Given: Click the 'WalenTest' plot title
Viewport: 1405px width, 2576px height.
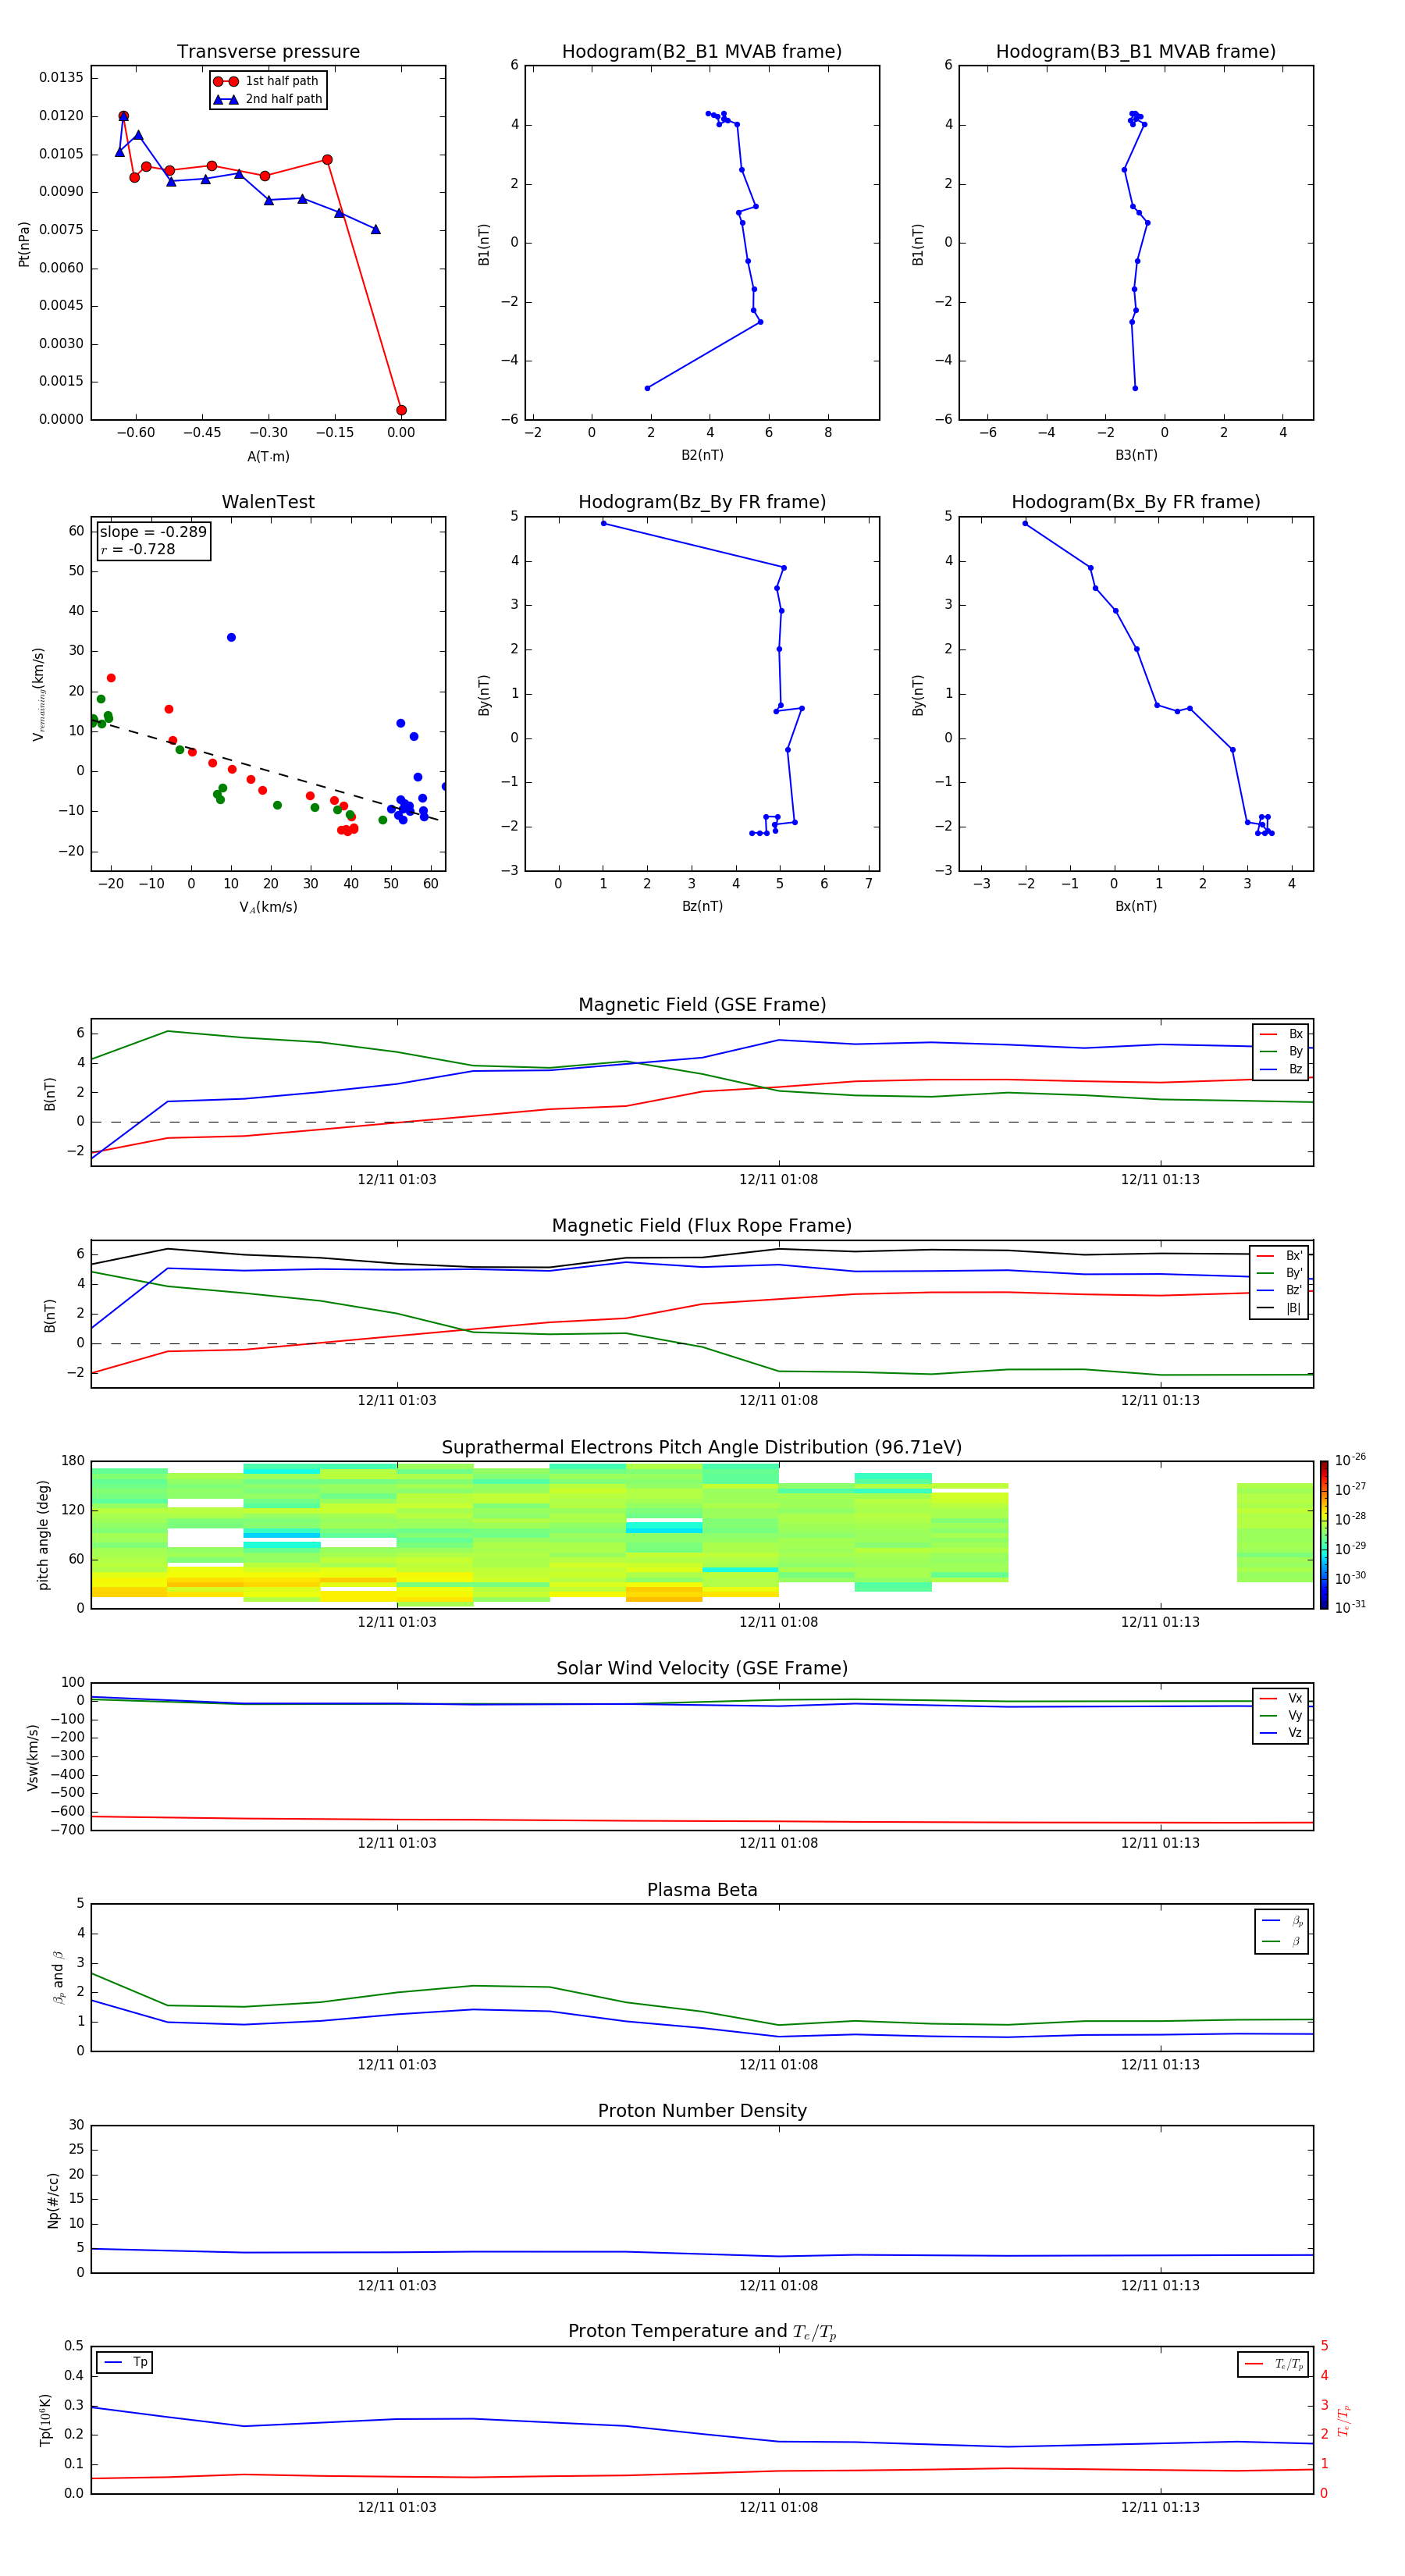Looking at the screenshot, I should pyautogui.click(x=268, y=502).
